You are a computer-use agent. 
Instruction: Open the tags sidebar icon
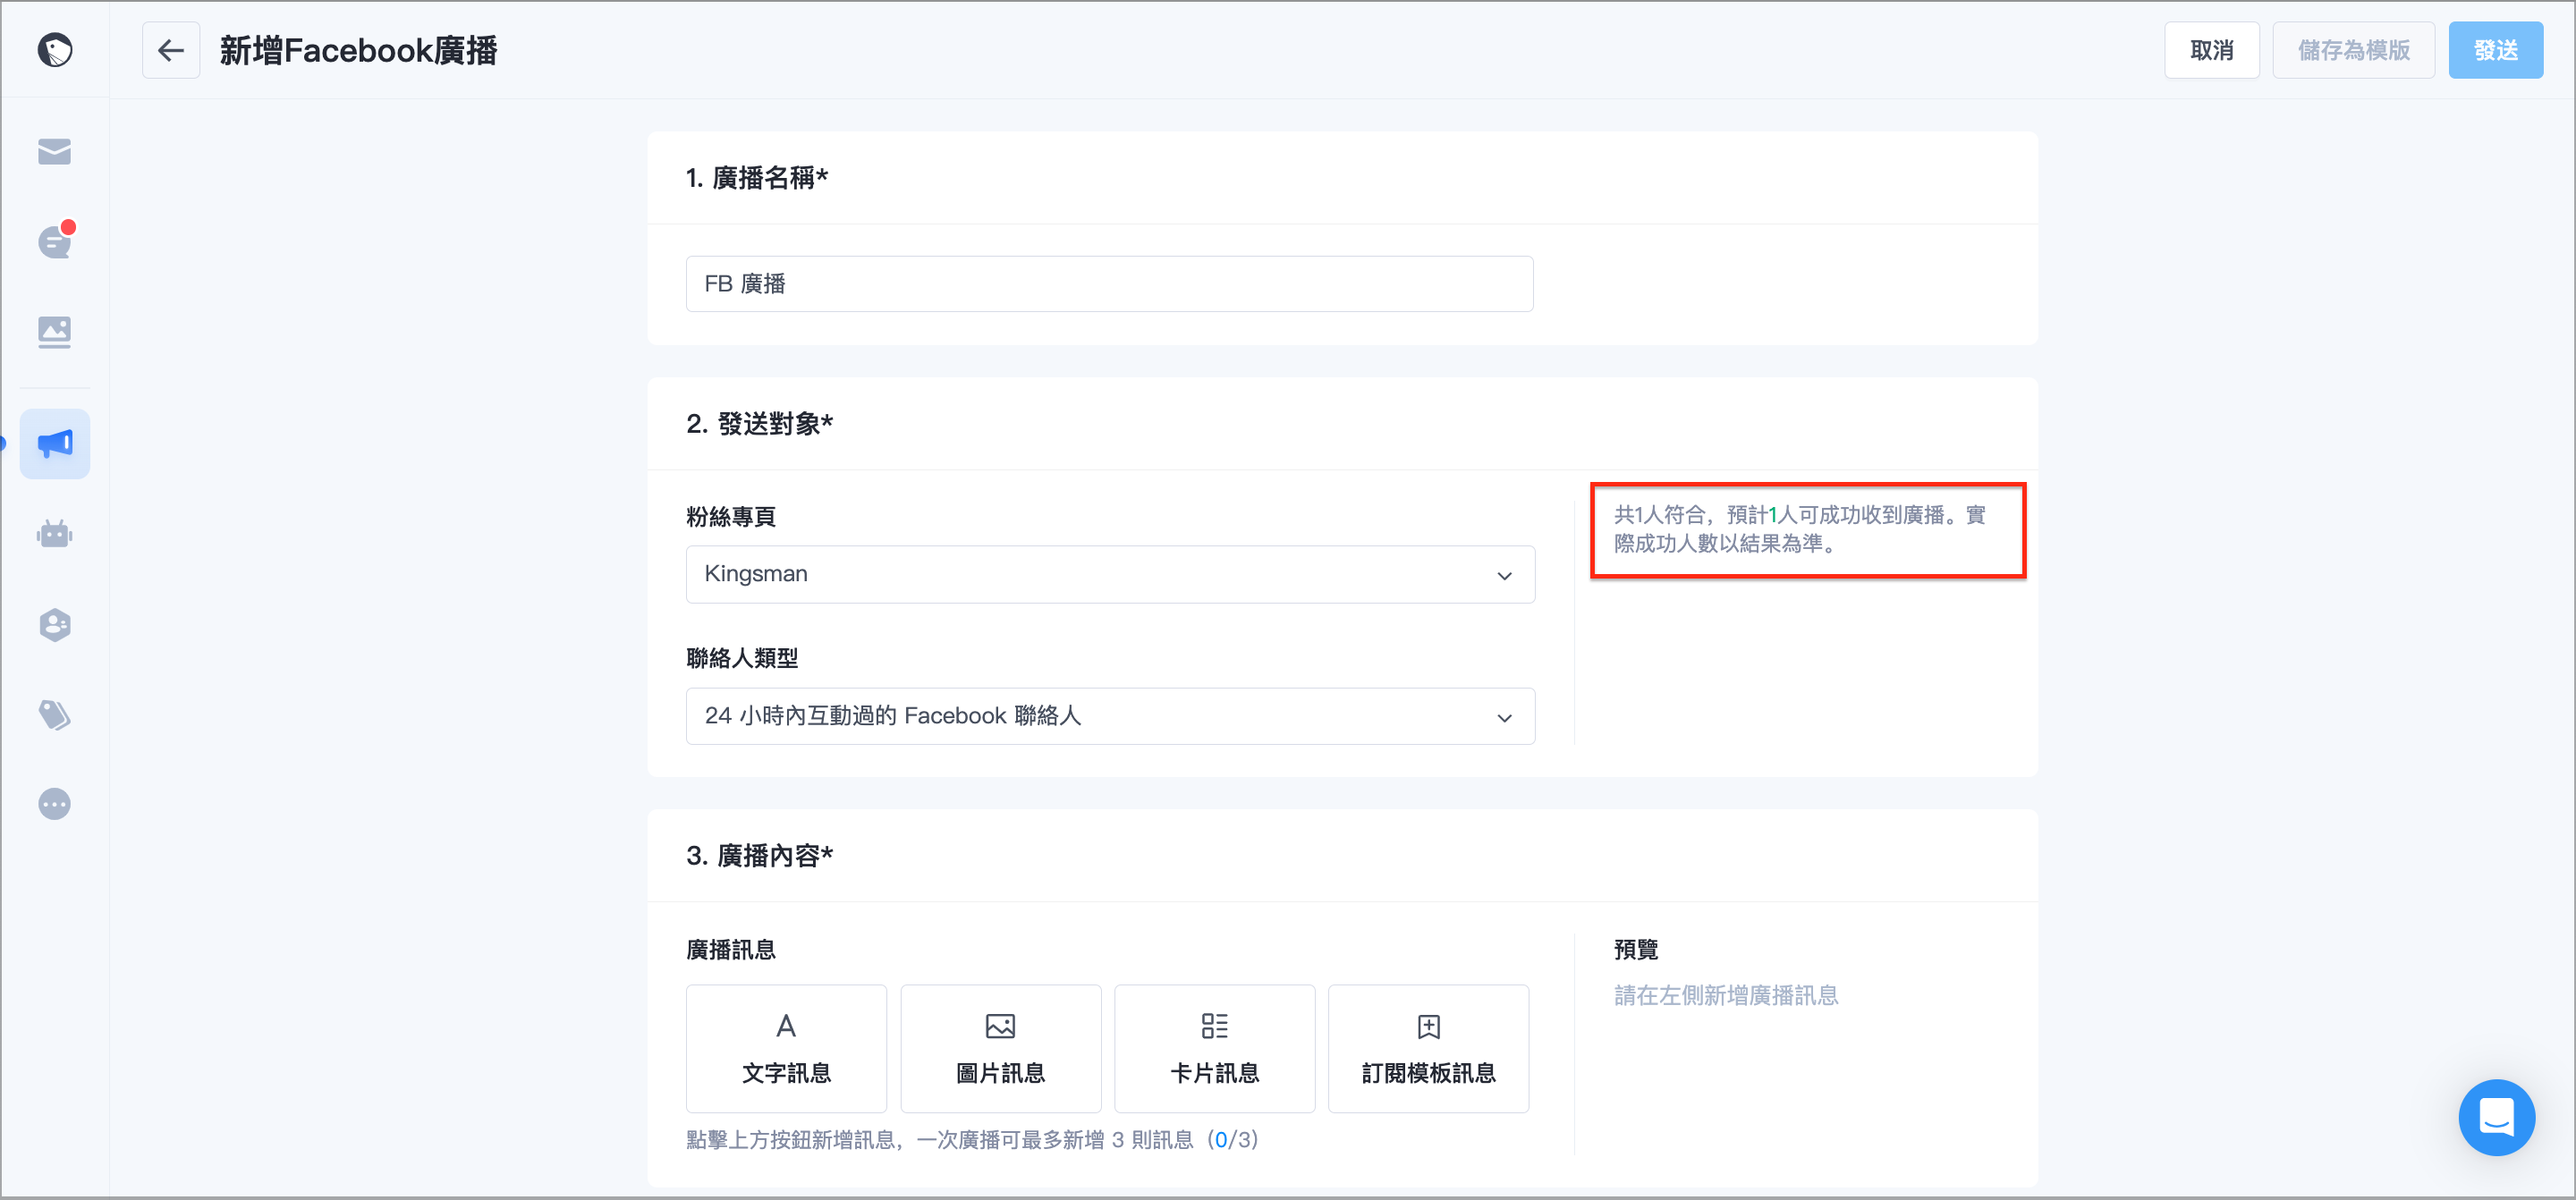pyautogui.click(x=55, y=714)
